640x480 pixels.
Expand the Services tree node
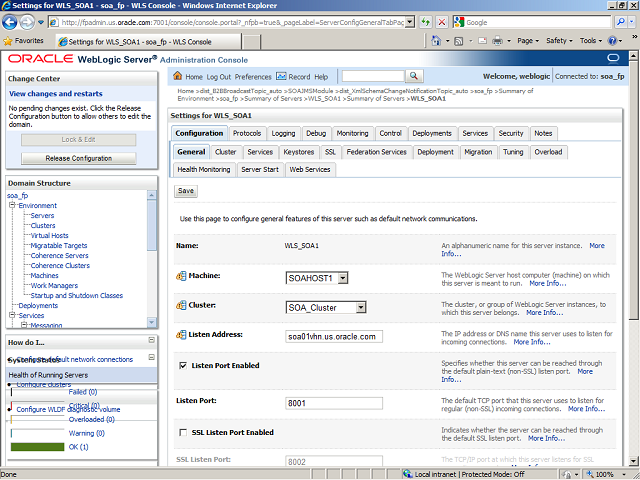pyautogui.click(x=13, y=315)
